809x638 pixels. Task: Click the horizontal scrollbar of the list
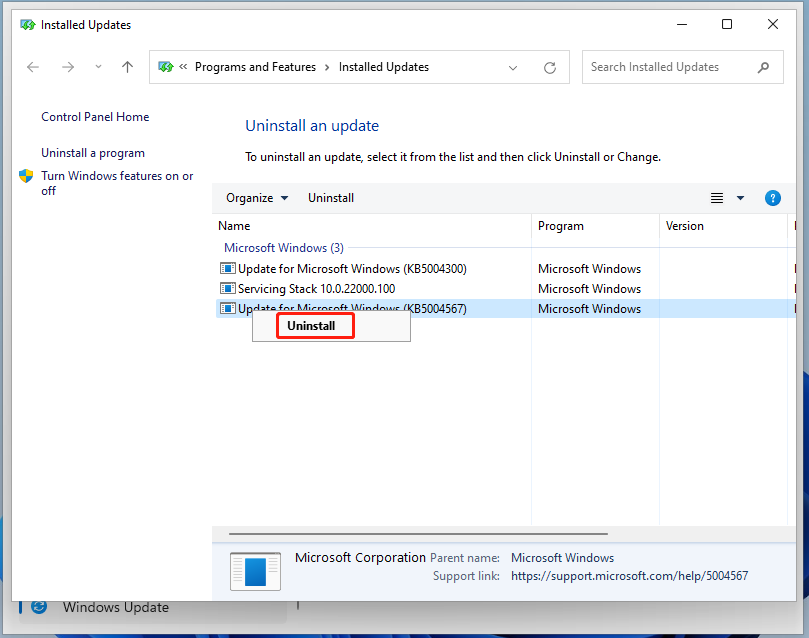point(418,534)
